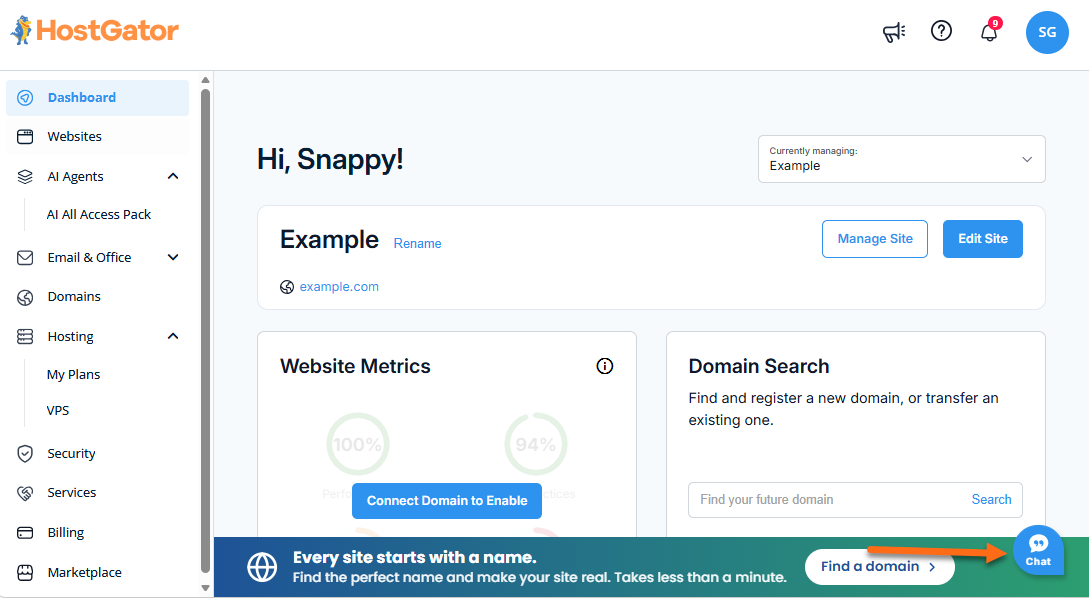Click the Security shield icon
Screen dimensions: 1089x598
pyautogui.click(x=25, y=454)
